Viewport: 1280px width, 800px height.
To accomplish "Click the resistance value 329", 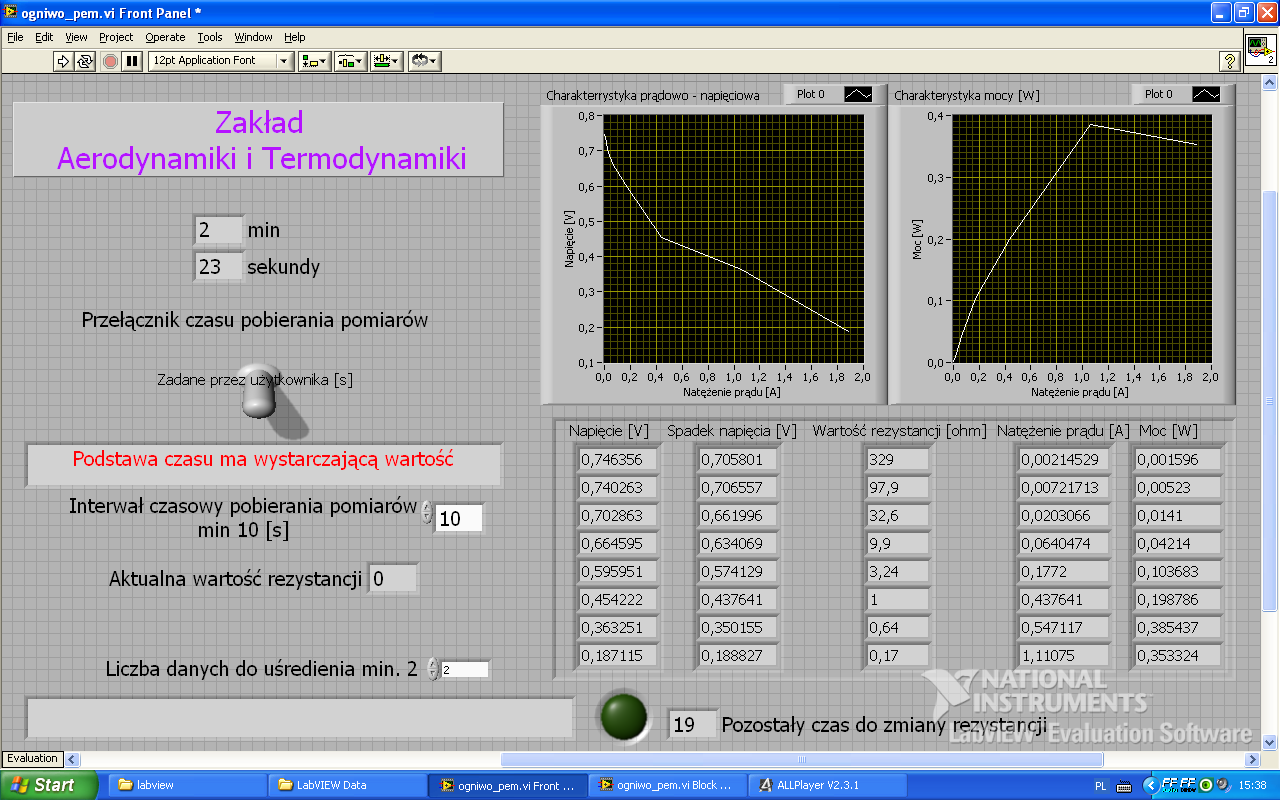I will (x=898, y=460).
